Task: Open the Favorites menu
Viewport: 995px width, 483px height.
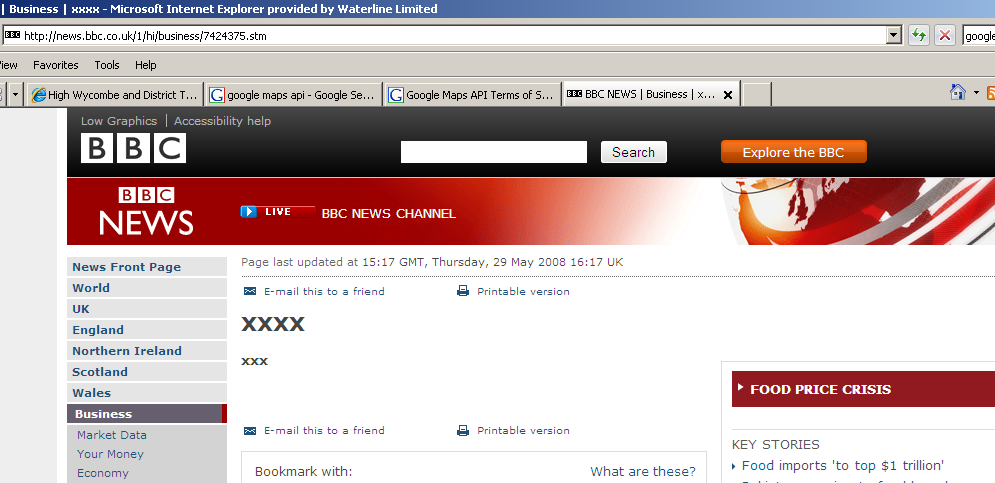Action: tap(55, 65)
